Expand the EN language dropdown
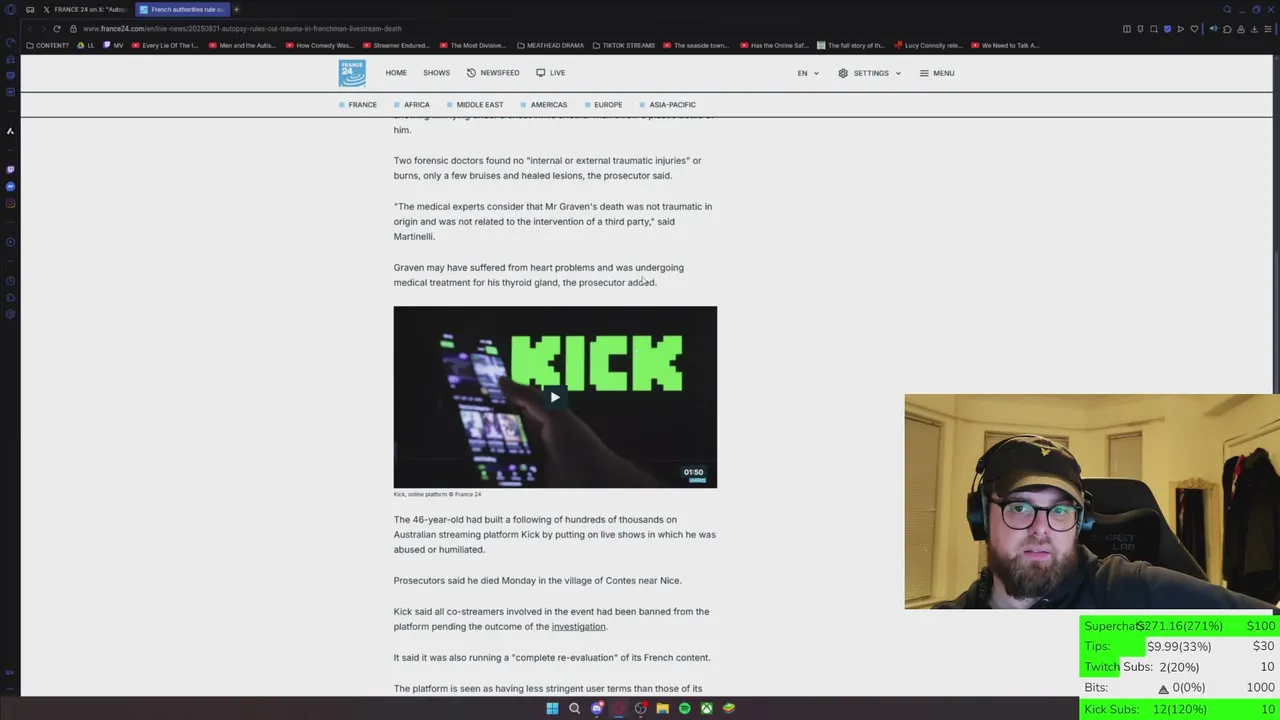 tap(808, 73)
